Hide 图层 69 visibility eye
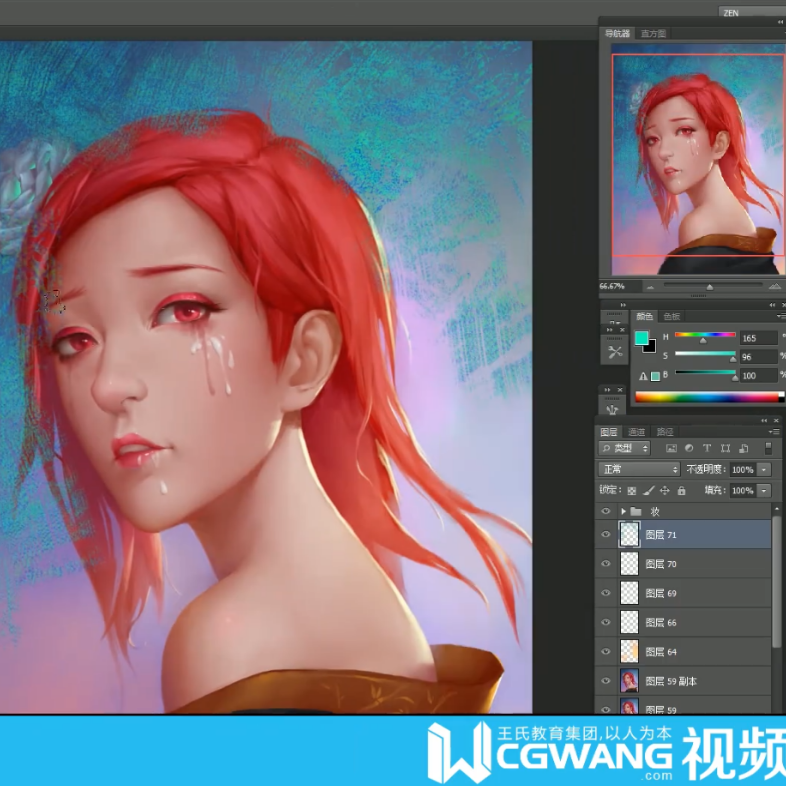 (x=606, y=593)
